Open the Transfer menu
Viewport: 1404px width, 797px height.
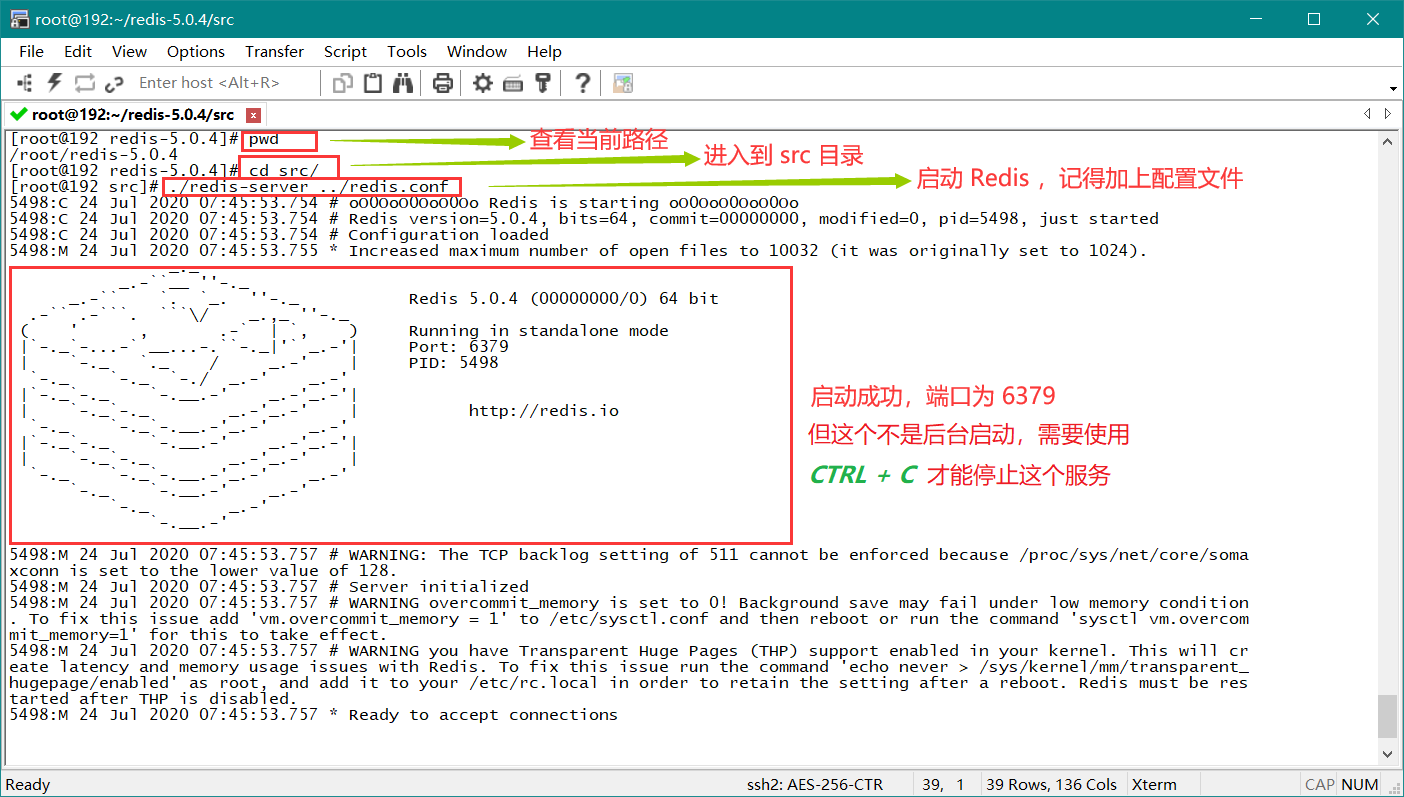(274, 51)
